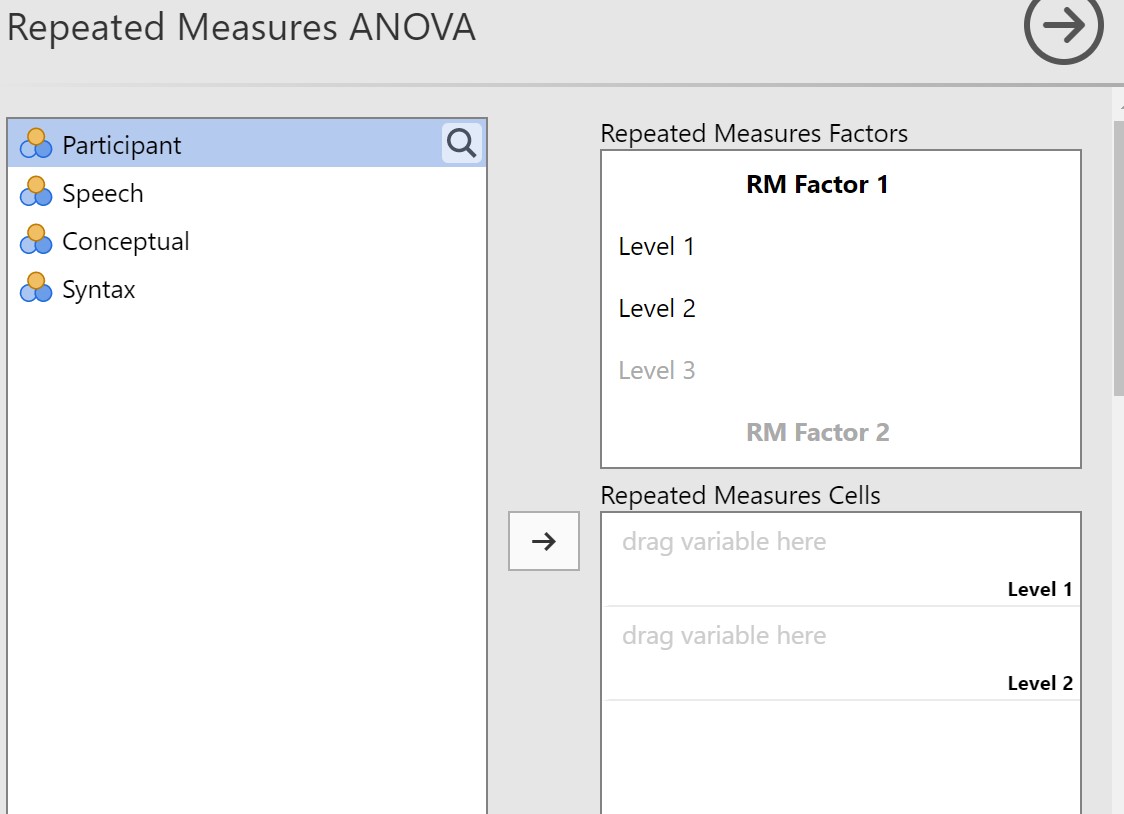1124x814 pixels.
Task: Click the collapse options arrow circle icon
Action: coord(1063,26)
